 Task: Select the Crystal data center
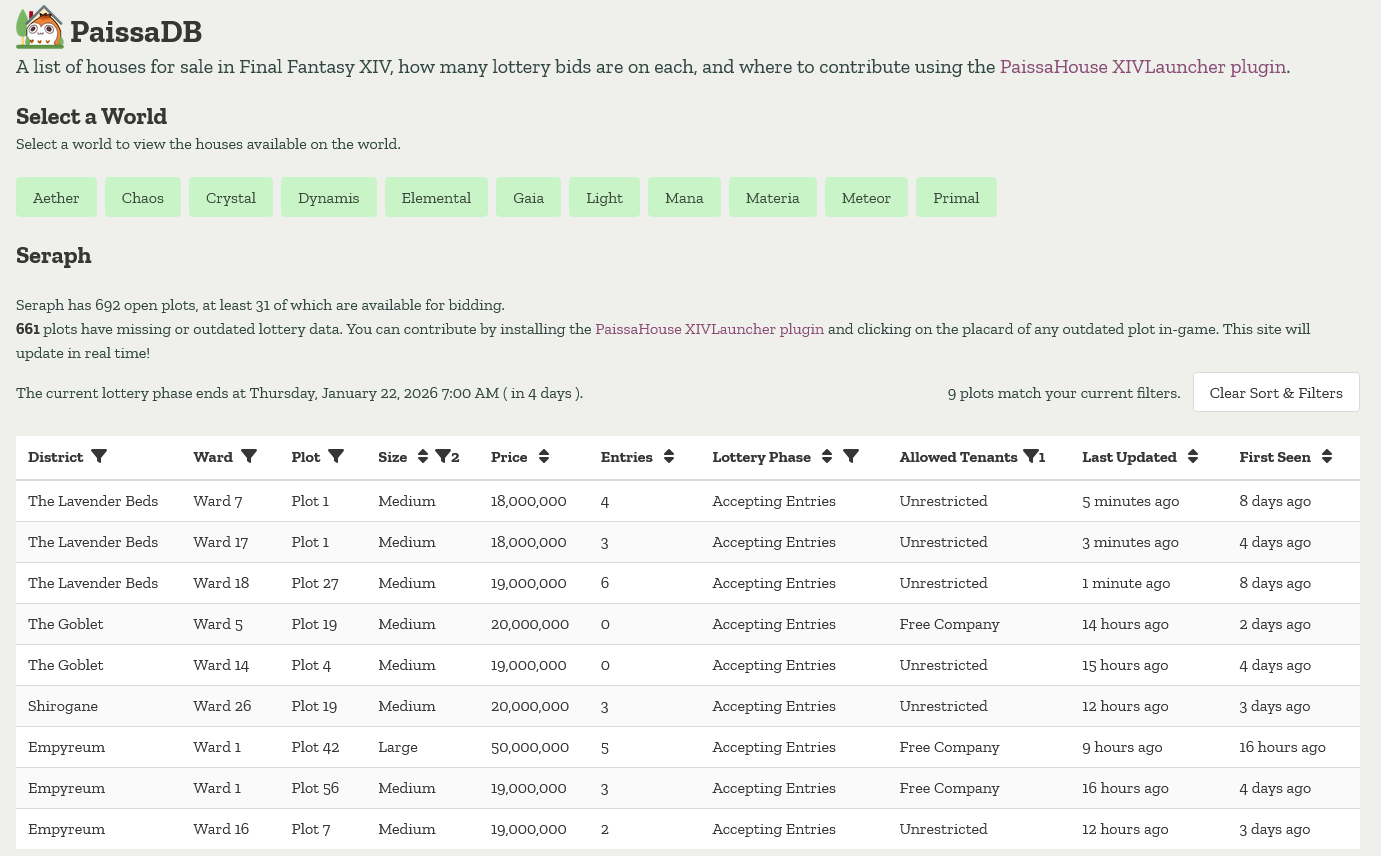tap(231, 198)
